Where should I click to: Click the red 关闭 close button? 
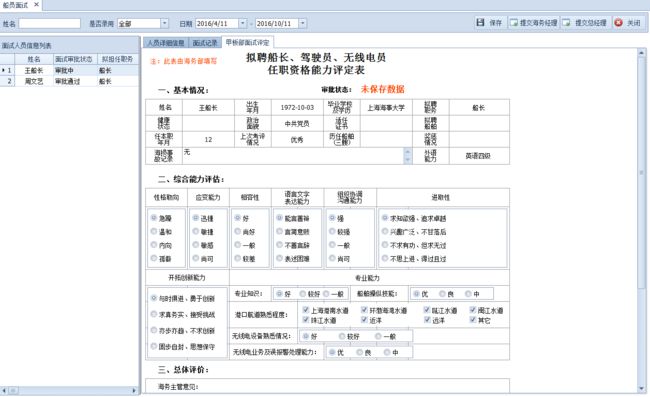click(x=628, y=23)
